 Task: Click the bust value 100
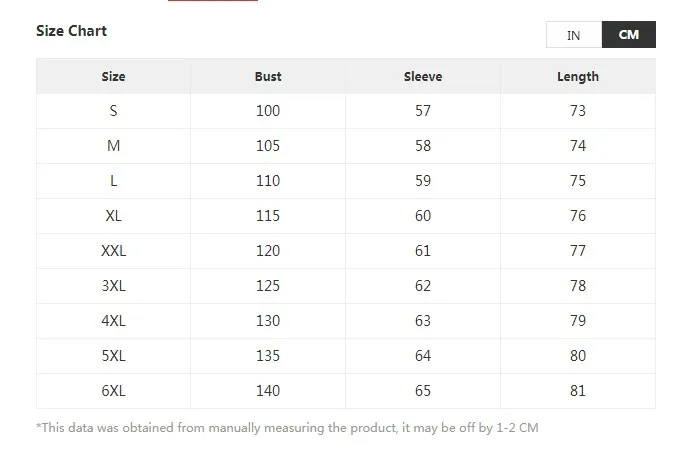point(268,111)
